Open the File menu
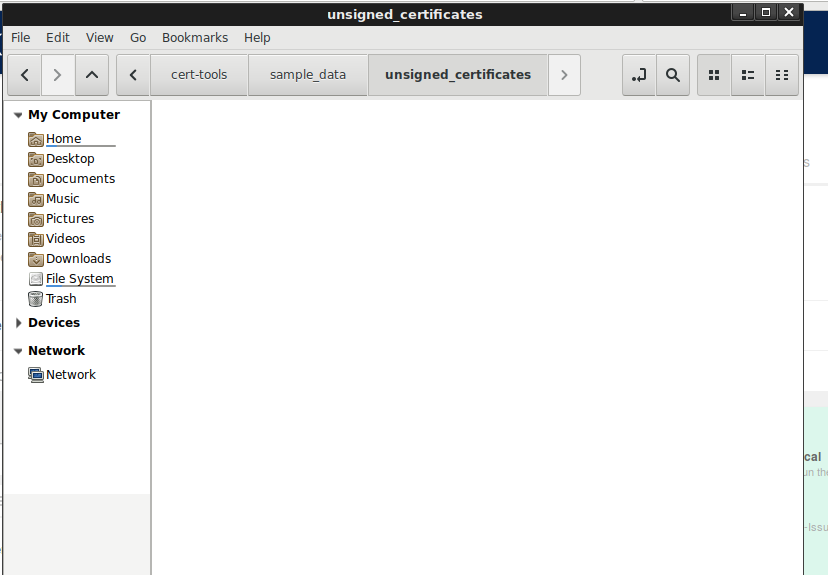828x575 pixels. tap(21, 38)
